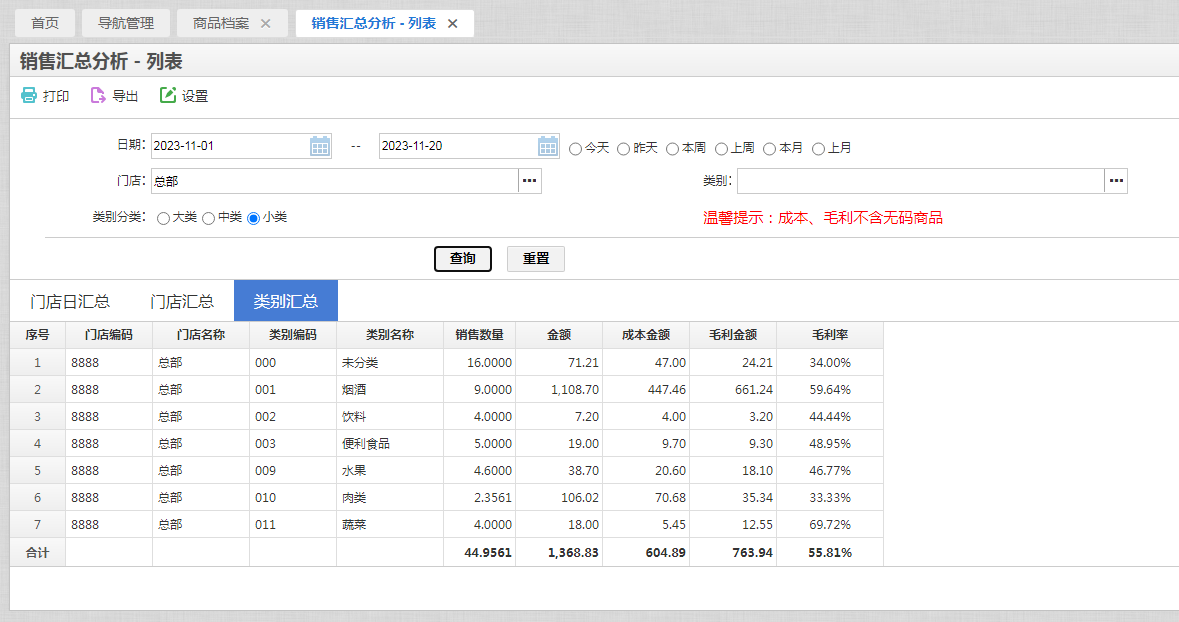
Task: Select the 本月 radio button
Action: tap(769, 149)
